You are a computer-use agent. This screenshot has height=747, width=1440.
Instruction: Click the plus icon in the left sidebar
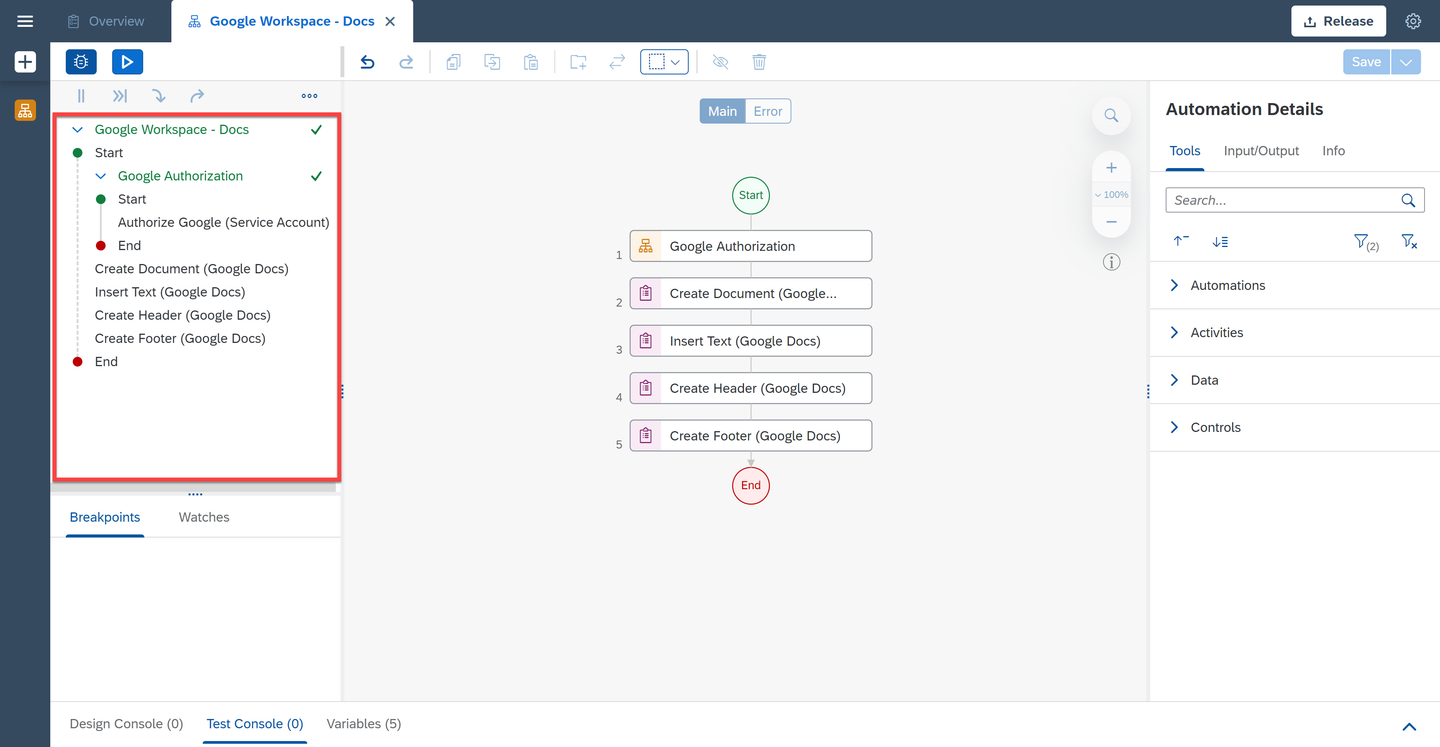25,62
